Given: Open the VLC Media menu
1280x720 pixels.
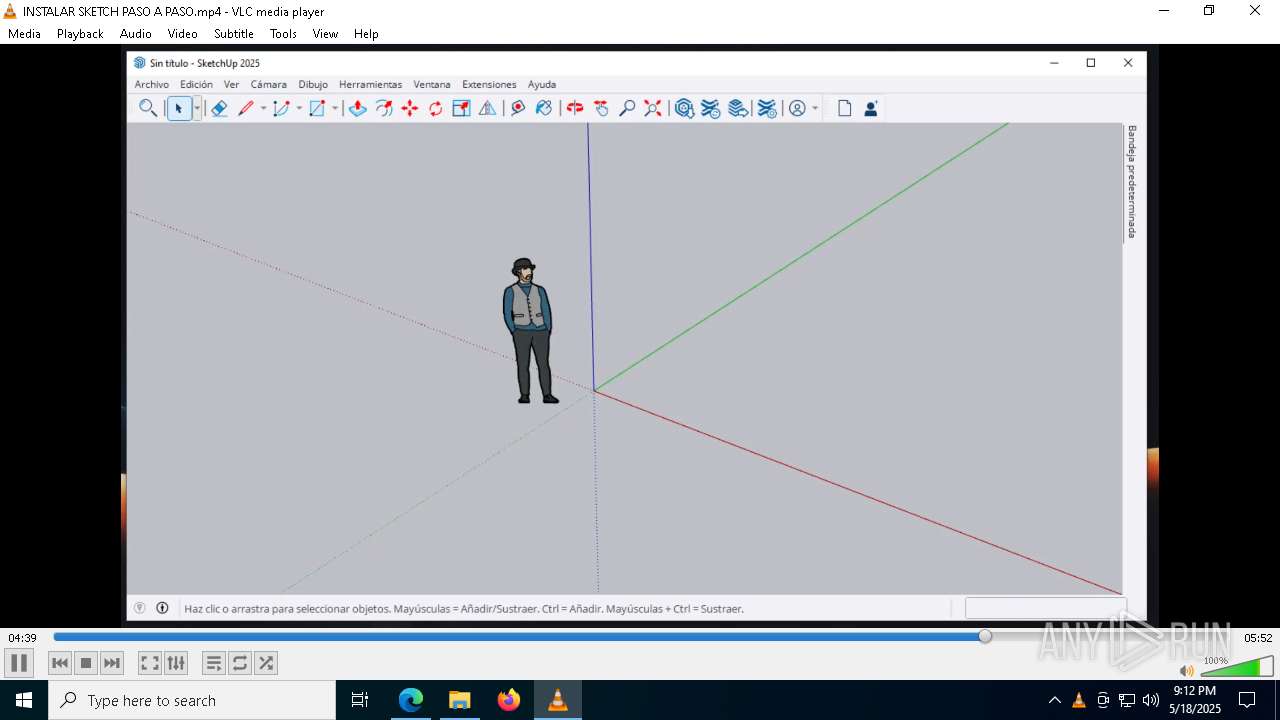Looking at the screenshot, I should point(24,33).
